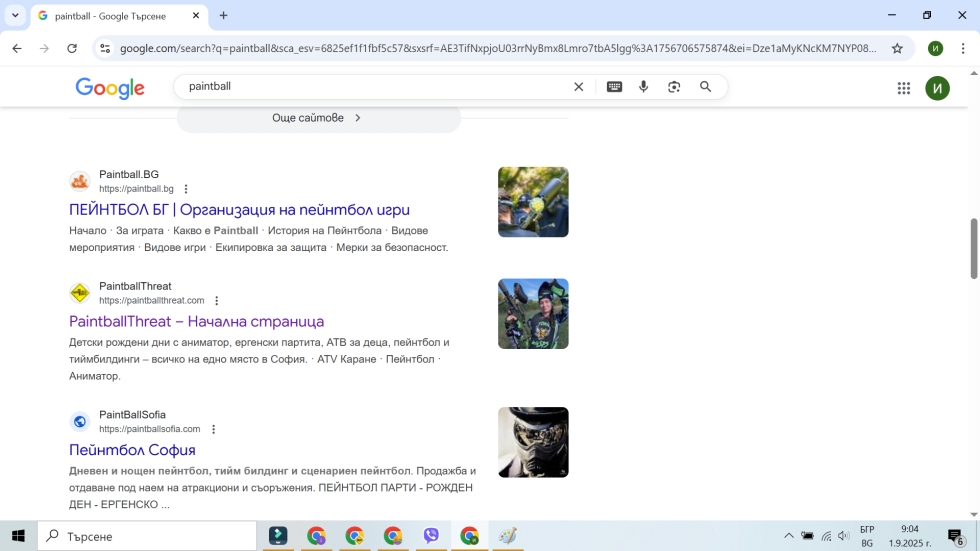The width and height of the screenshot is (980, 551).
Task: Open ПЕЙНТБОЛ БГ result link
Action: tap(239, 210)
